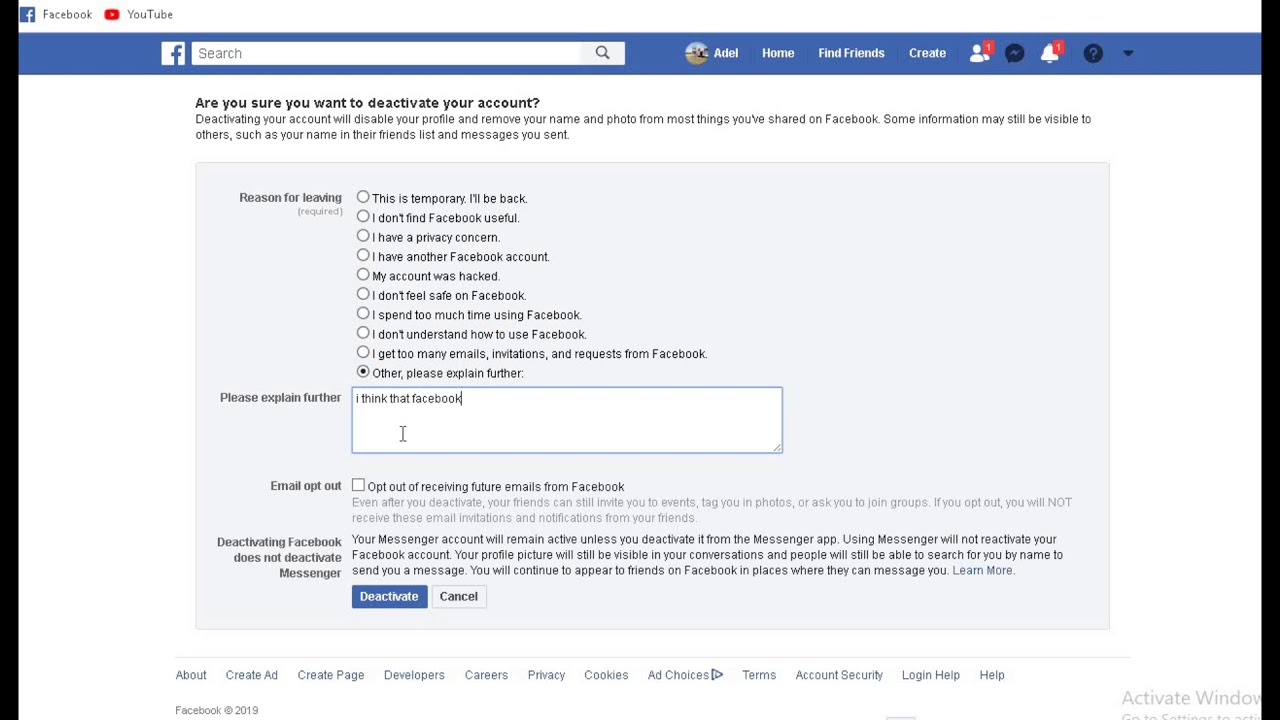Click the Cancel button
Viewport: 1280px width, 720px height.
(x=459, y=596)
